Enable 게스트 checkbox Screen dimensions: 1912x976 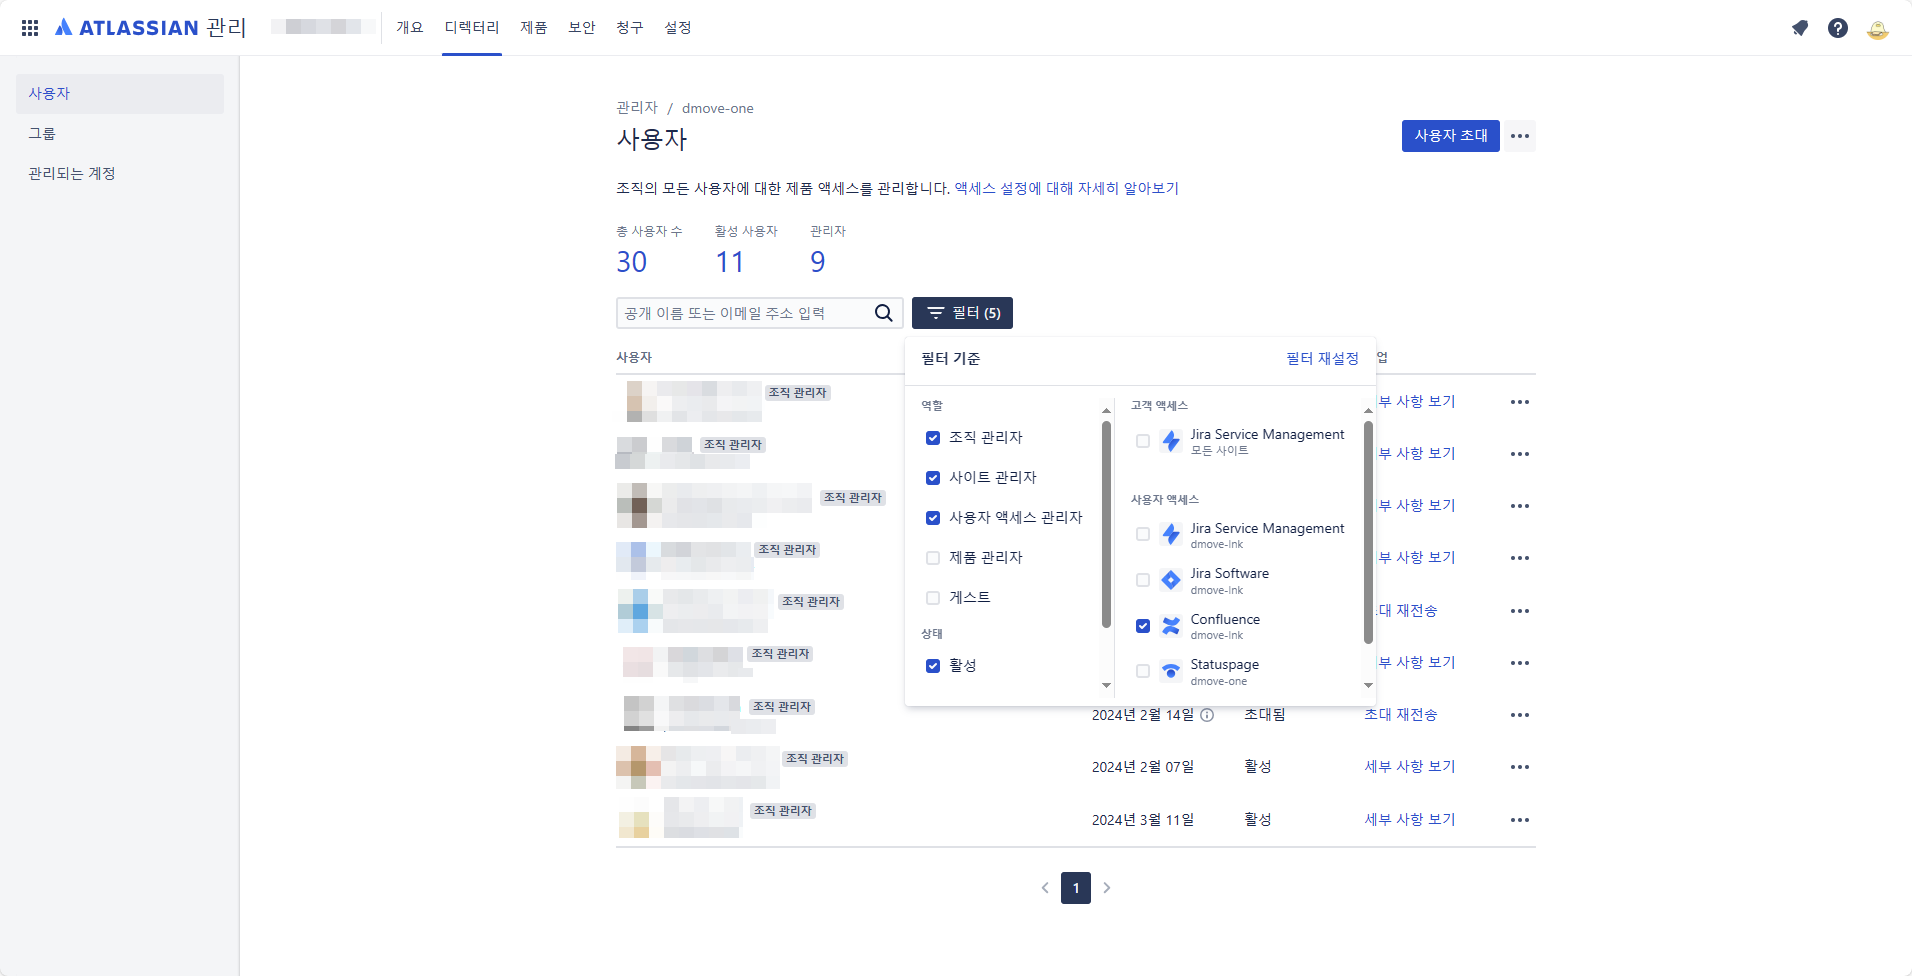click(933, 598)
